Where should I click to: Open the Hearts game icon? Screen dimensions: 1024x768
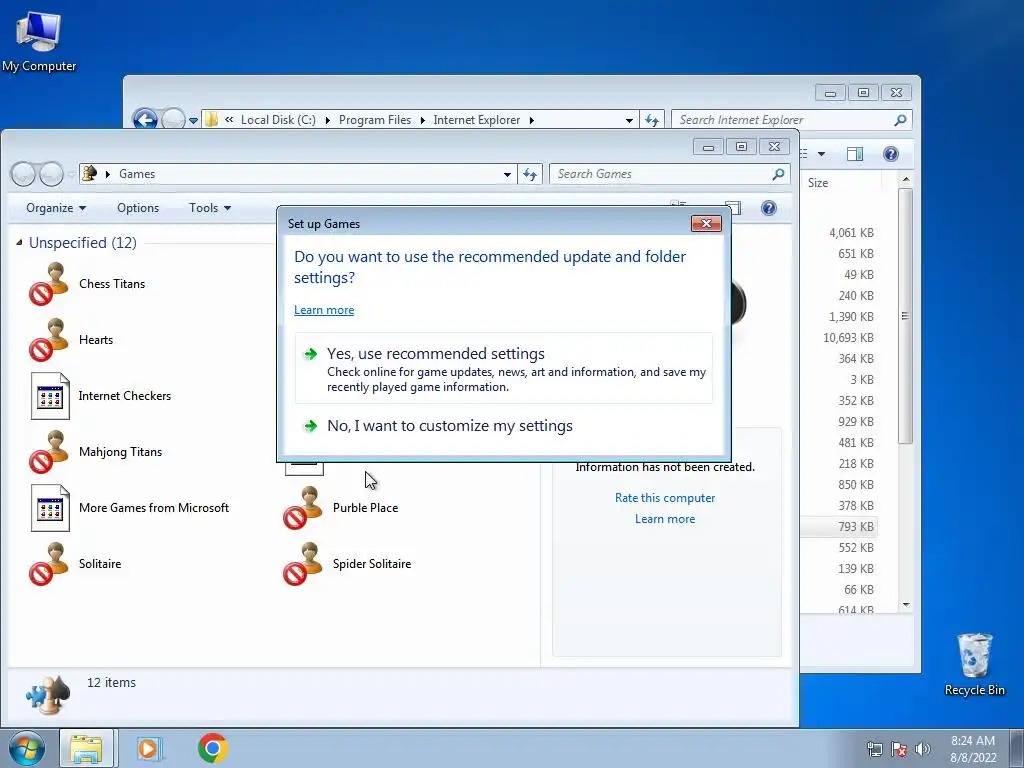point(49,340)
